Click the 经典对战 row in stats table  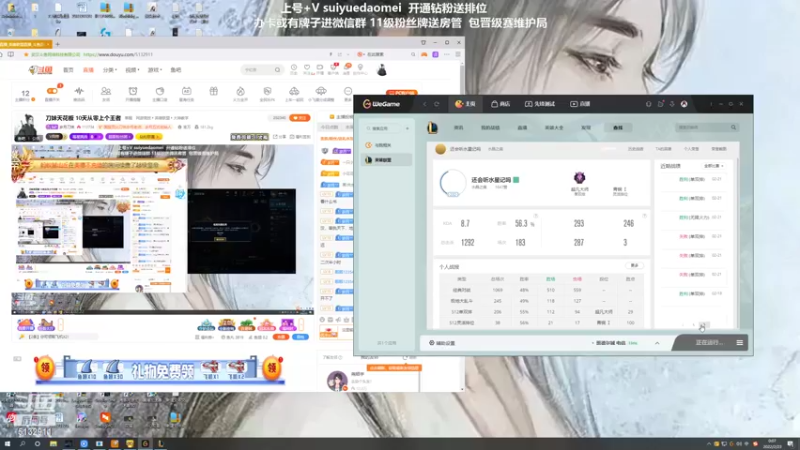541,290
